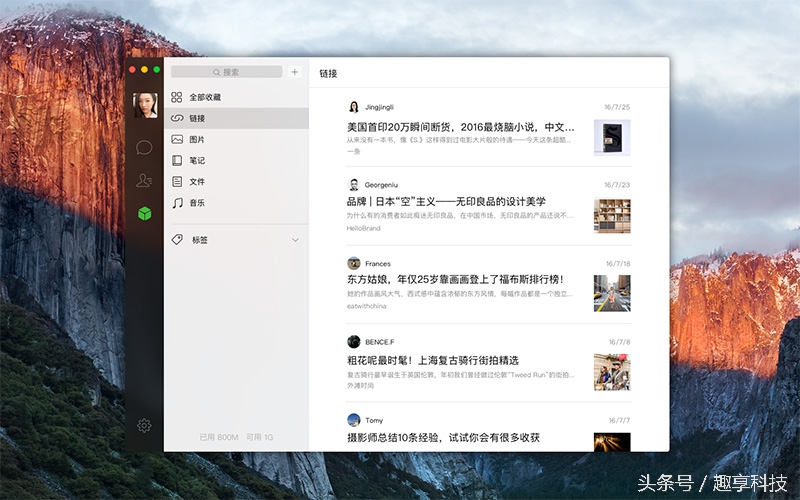Click the date 16/7/18
Screen dimensions: 800x500
[618, 264]
